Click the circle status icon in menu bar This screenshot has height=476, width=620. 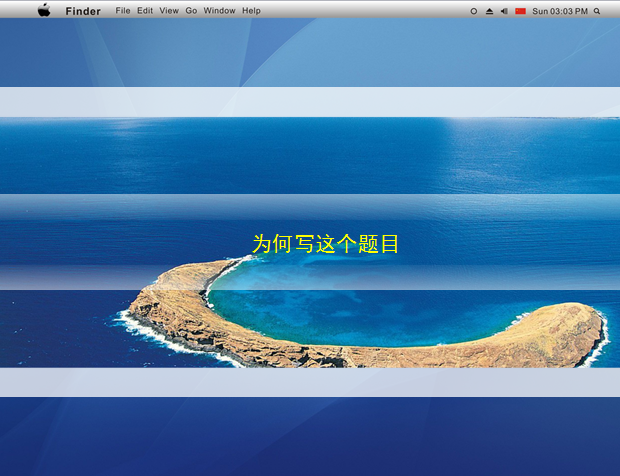pyautogui.click(x=473, y=11)
